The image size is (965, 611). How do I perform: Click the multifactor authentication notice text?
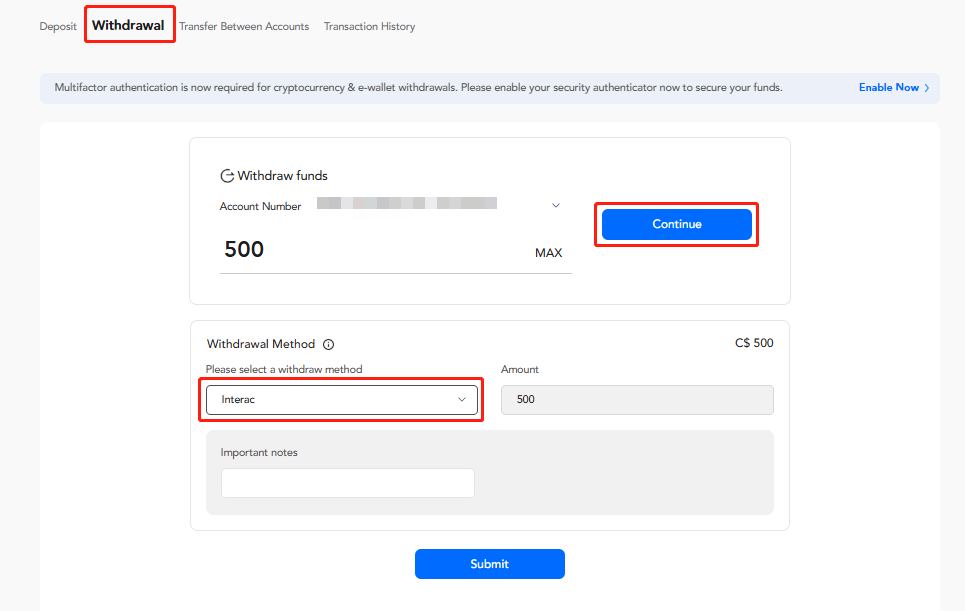411,88
